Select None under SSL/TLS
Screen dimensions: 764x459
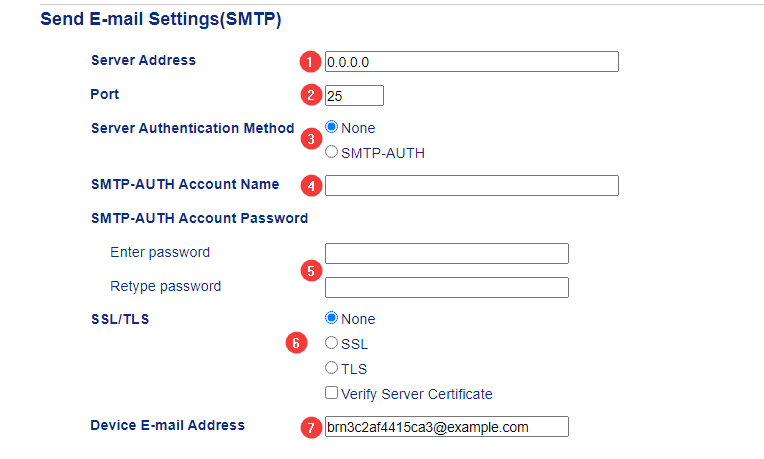(x=332, y=319)
